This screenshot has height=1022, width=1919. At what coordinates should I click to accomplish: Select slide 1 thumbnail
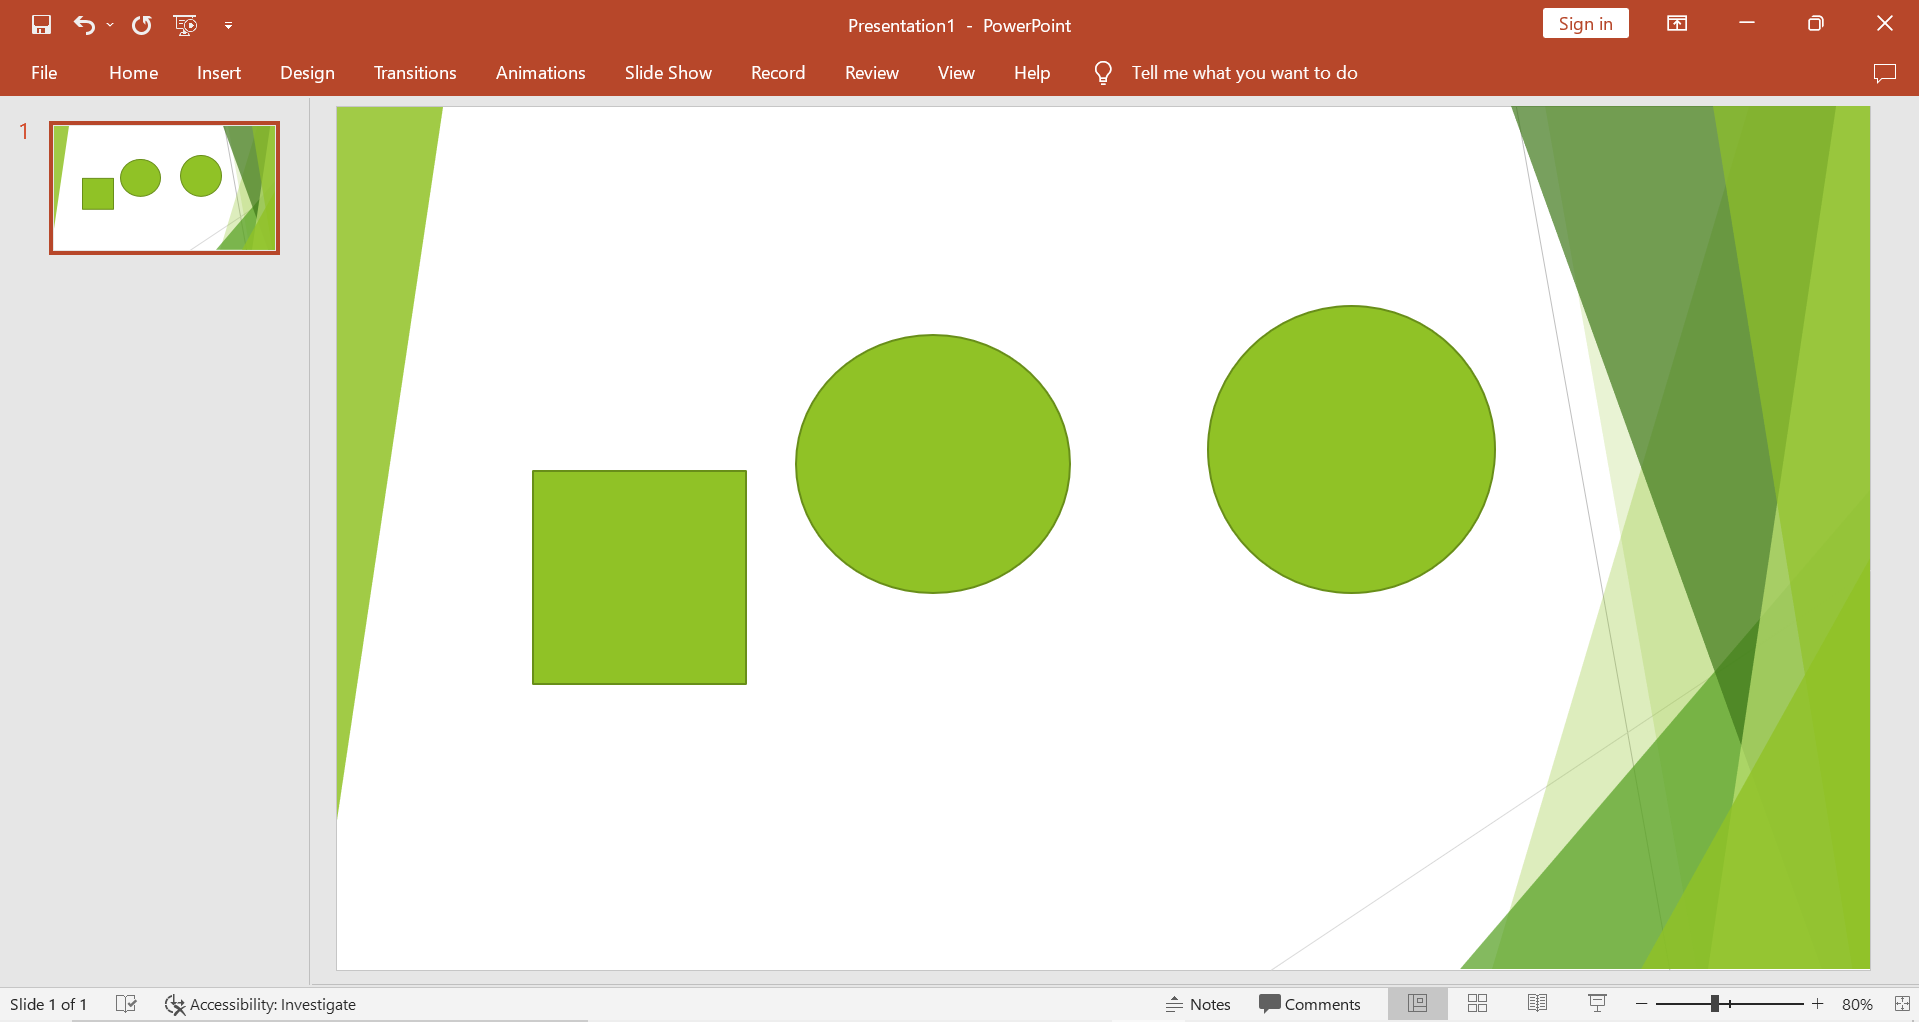165,188
